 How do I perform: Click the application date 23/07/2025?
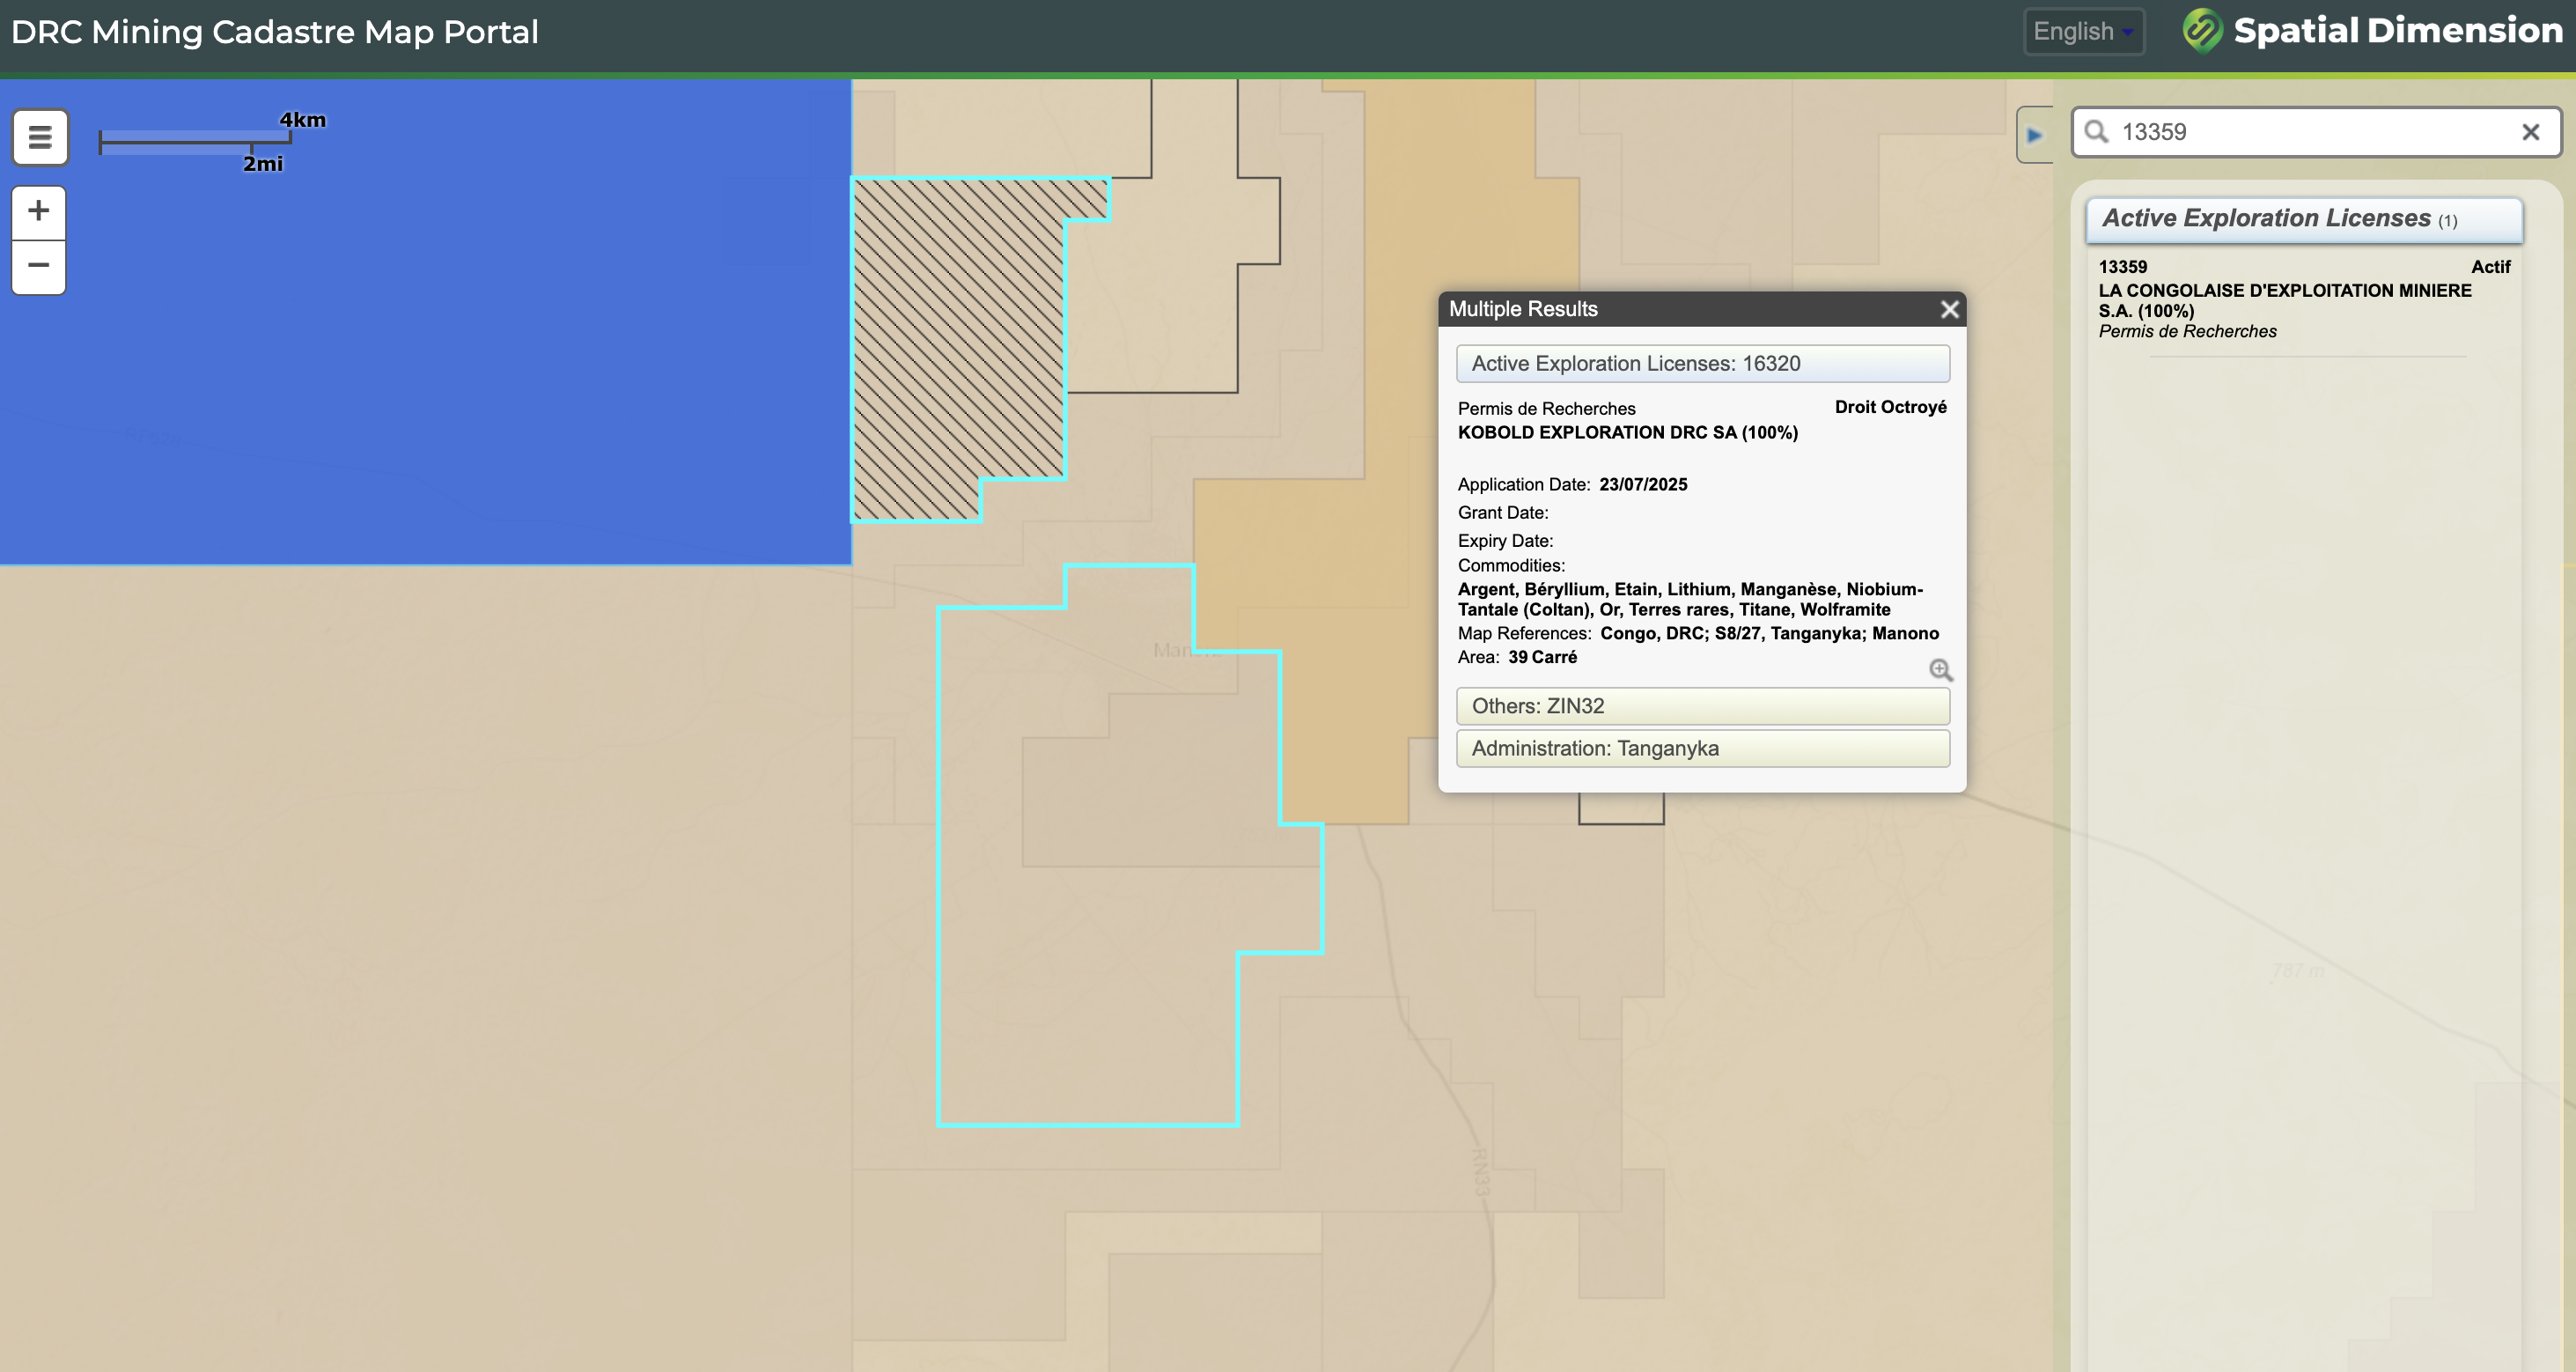(1643, 485)
